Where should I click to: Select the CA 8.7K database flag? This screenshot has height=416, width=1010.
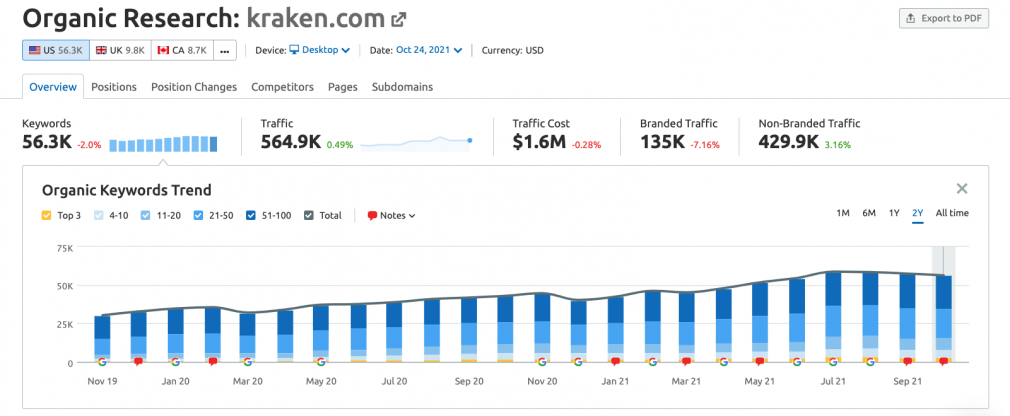coord(182,50)
